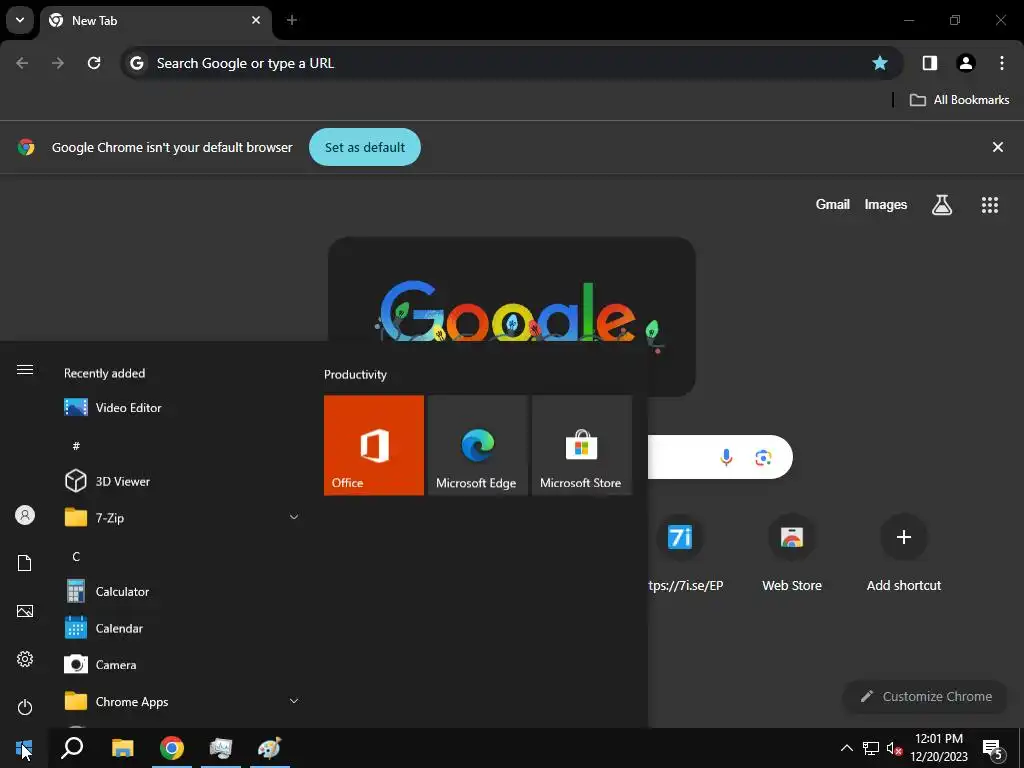Viewport: 1024px width, 768px height.
Task: Expand the Start menu hamburger button
Action: [25, 370]
